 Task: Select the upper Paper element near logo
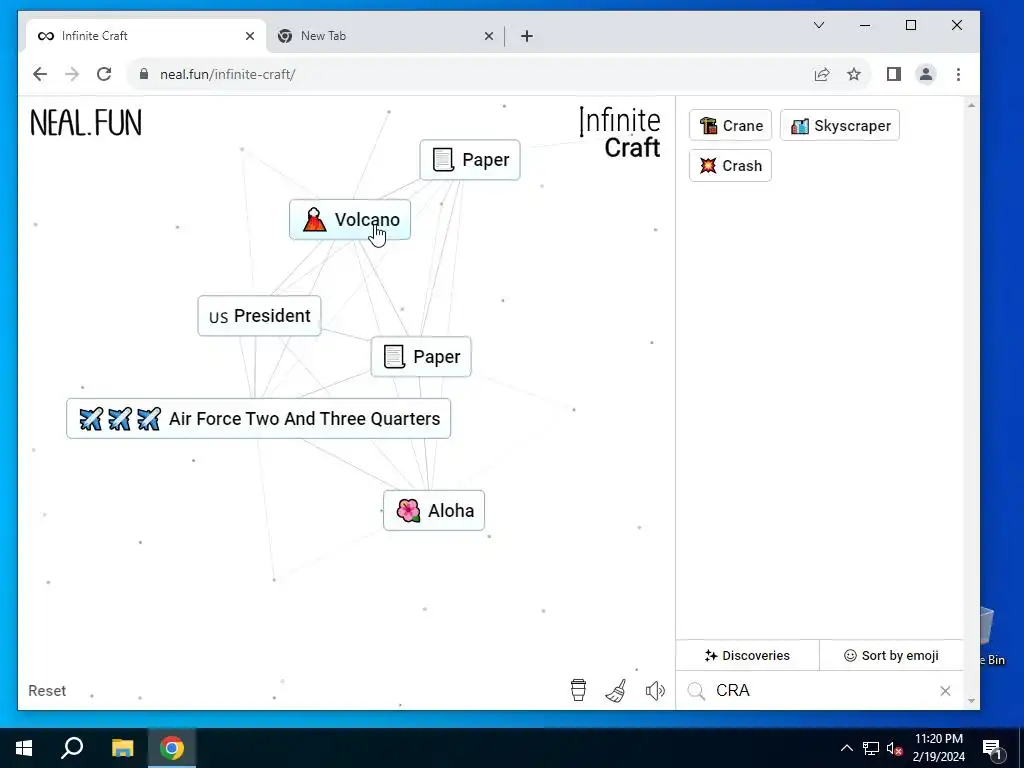(470, 160)
